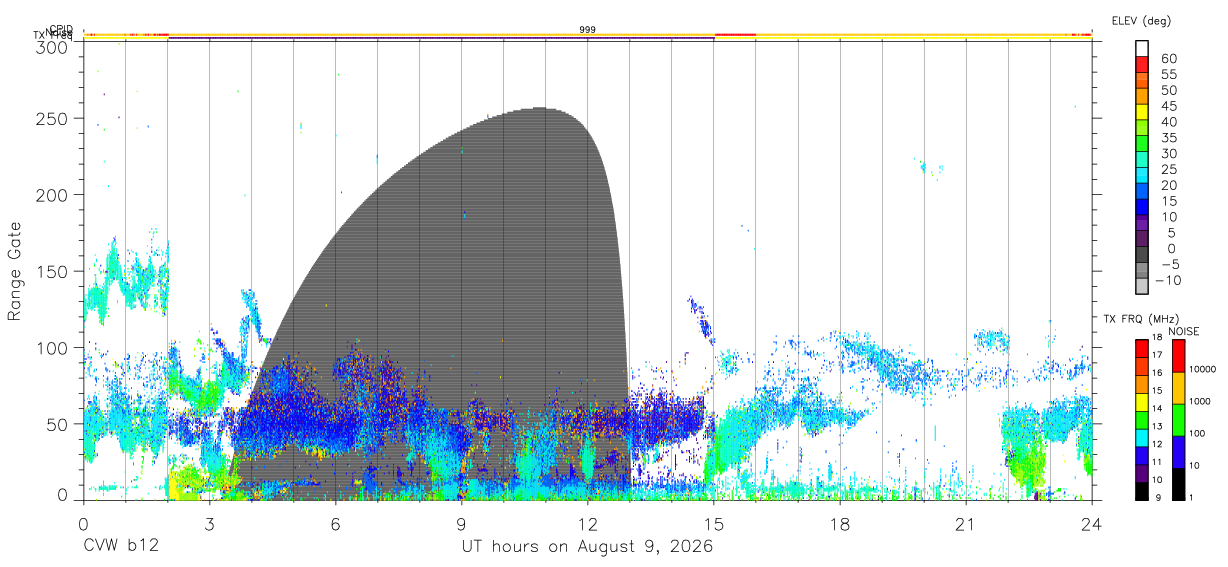Click the "300" range gate tick label
This screenshot has width=1228, height=567.
[52, 47]
